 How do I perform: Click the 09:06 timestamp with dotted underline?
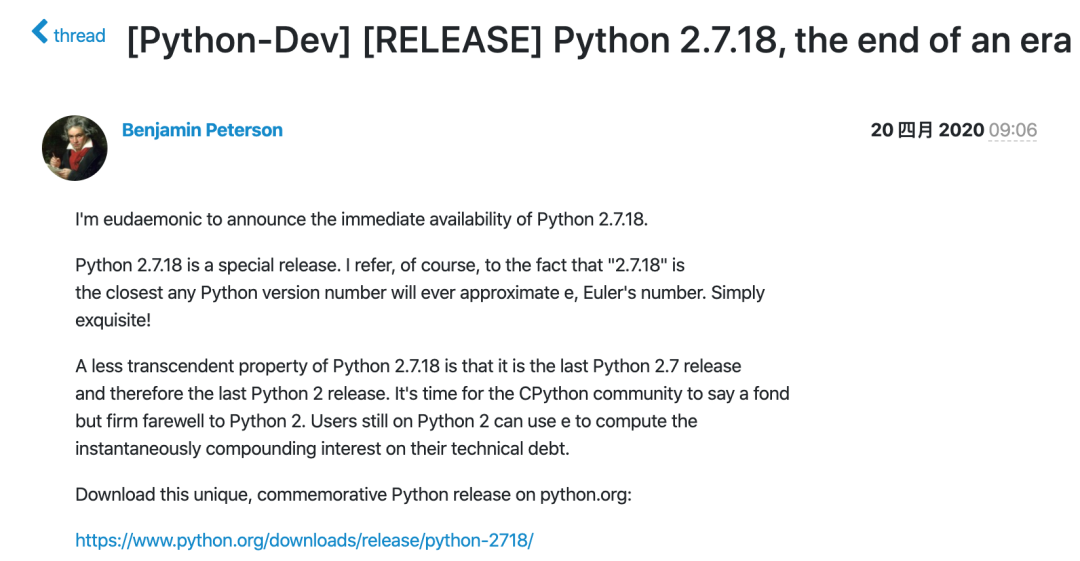point(1012,130)
